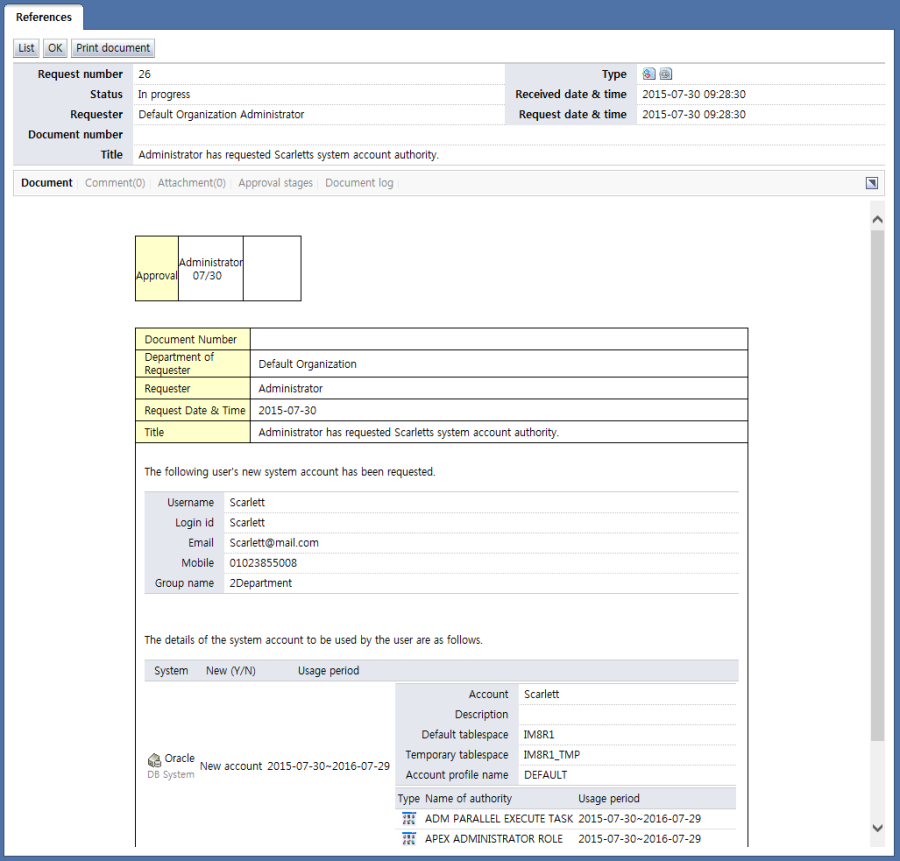Click the Administrator 07/30 approval cell
Screen dimensions: 900x861
pyautogui.click(x=211, y=268)
